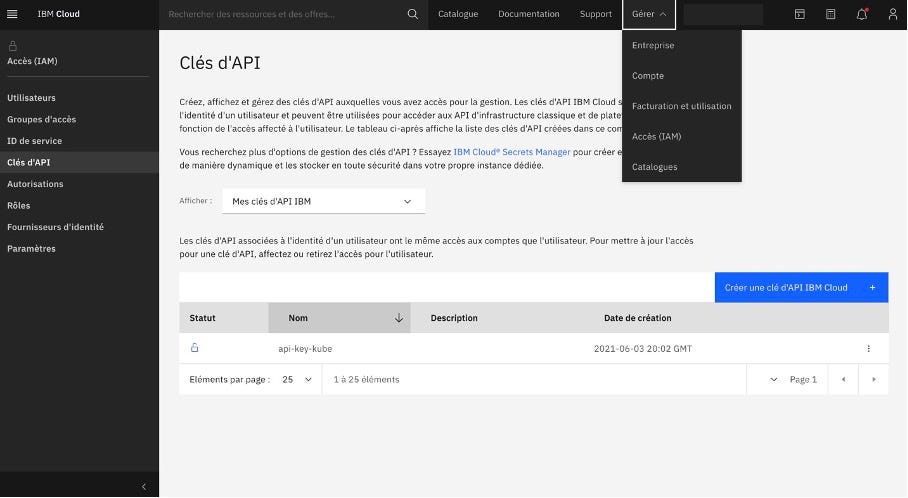Image resolution: width=908 pixels, height=498 pixels.
Task: Open the IBM Cloud Shell icon
Action: click(799, 14)
